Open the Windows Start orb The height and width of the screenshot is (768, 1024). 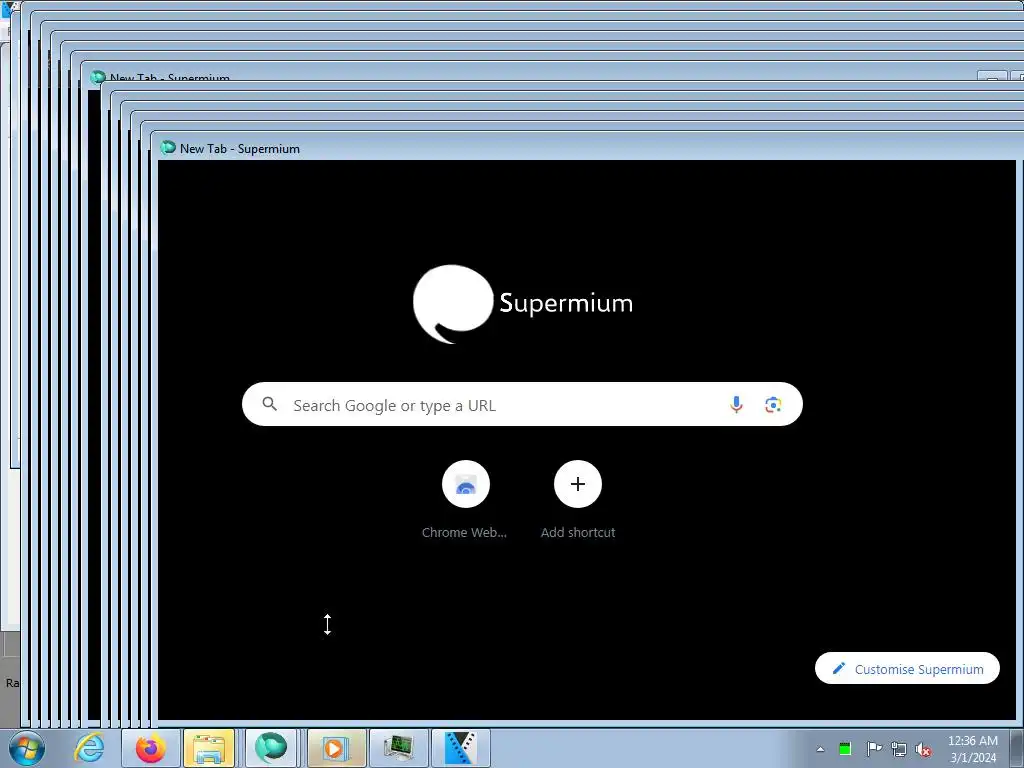26,748
